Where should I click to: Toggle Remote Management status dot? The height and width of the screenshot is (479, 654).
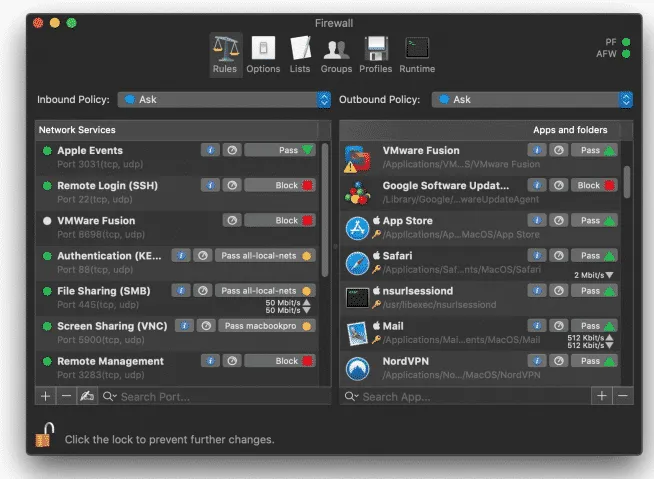point(47,361)
